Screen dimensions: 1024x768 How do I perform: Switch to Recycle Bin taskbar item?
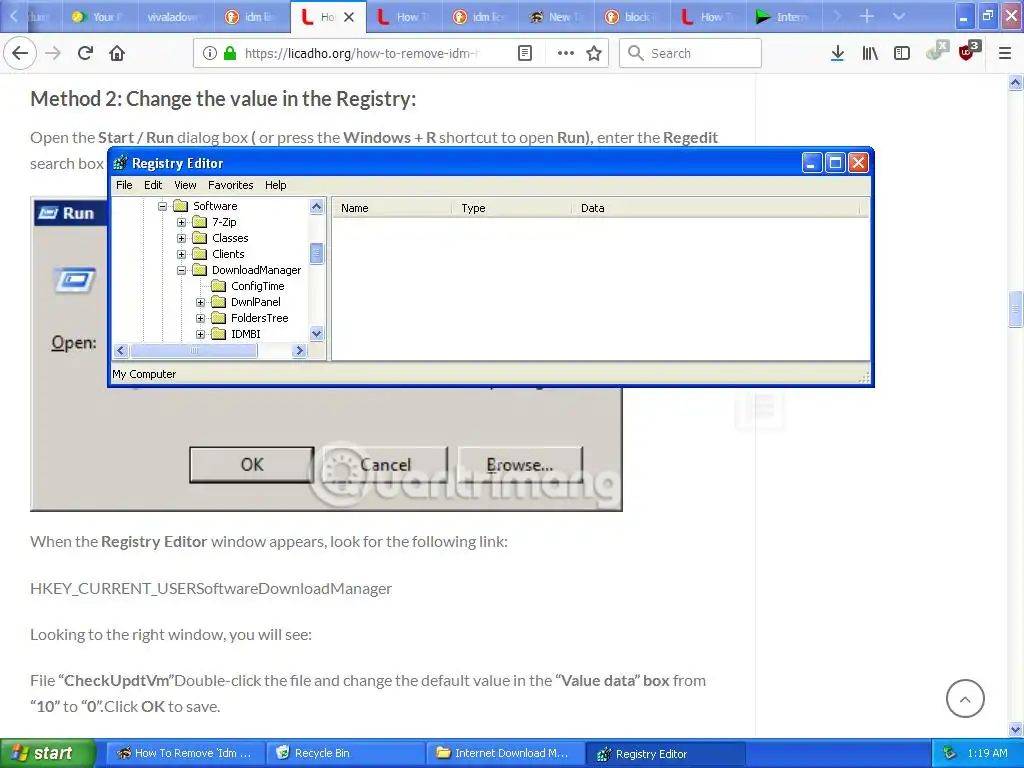pos(345,753)
